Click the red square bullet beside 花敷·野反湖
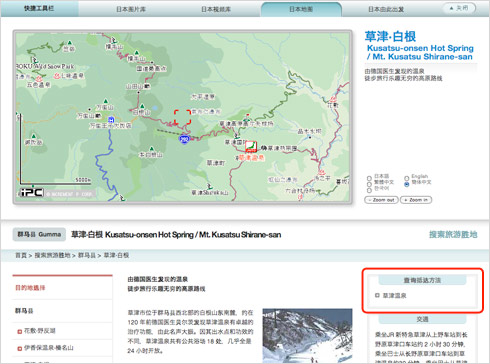490x364 pixels. (x=20, y=331)
